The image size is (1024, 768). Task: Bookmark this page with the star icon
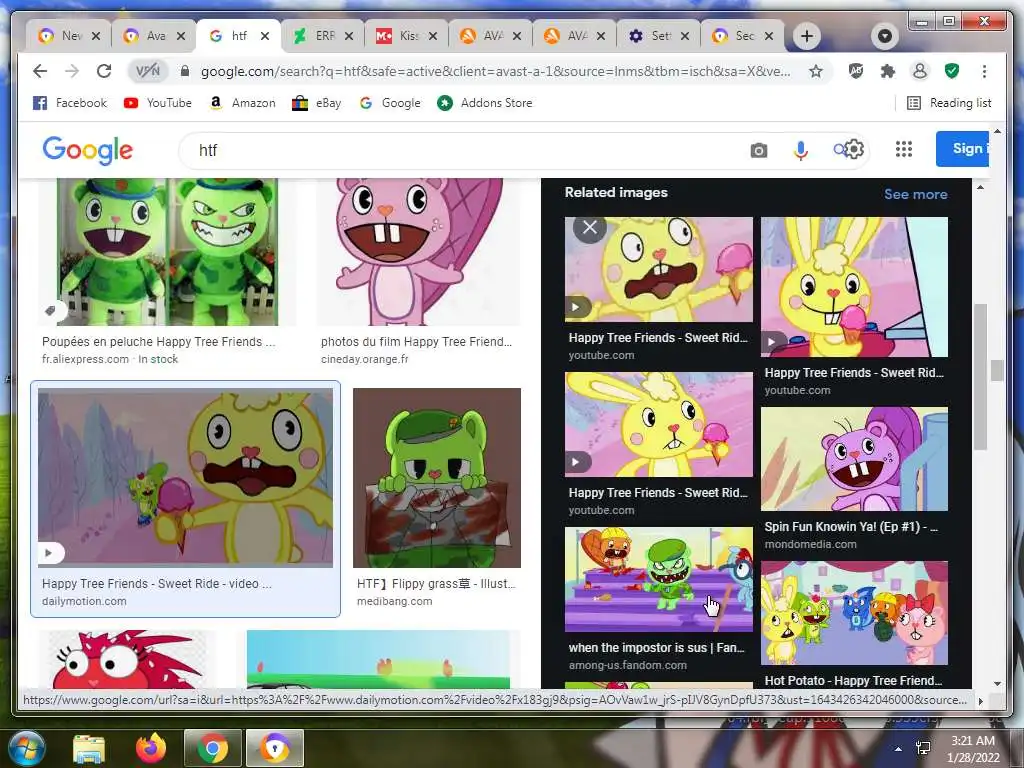tap(816, 71)
